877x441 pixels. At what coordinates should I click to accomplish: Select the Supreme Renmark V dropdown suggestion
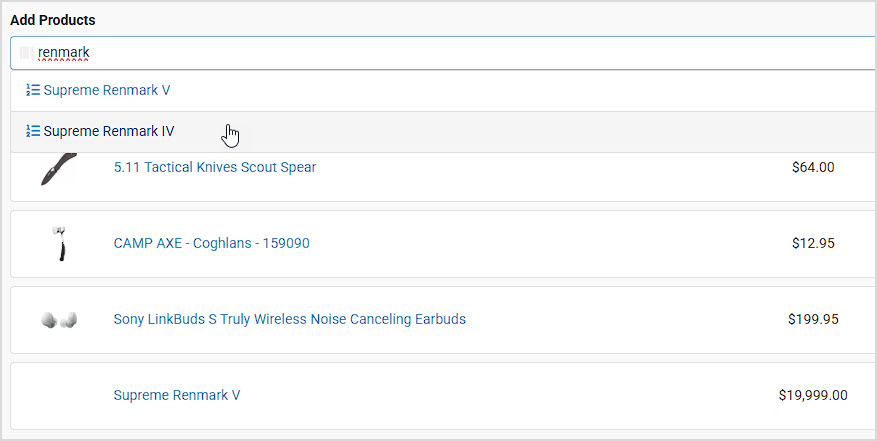tap(443, 91)
